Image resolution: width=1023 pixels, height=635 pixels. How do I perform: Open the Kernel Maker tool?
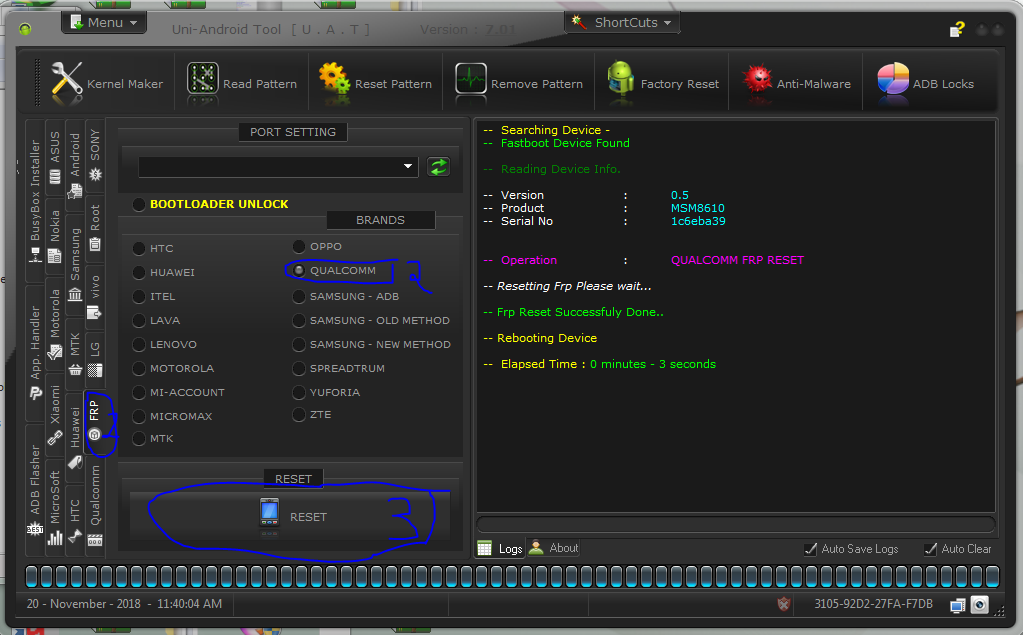tap(108, 84)
